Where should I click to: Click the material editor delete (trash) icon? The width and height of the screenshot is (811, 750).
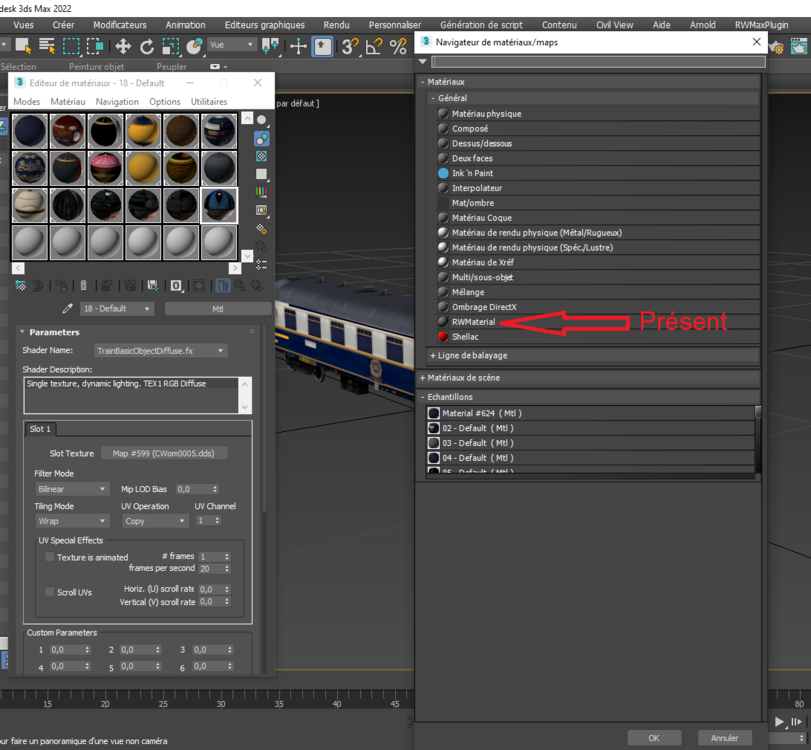pos(83,285)
